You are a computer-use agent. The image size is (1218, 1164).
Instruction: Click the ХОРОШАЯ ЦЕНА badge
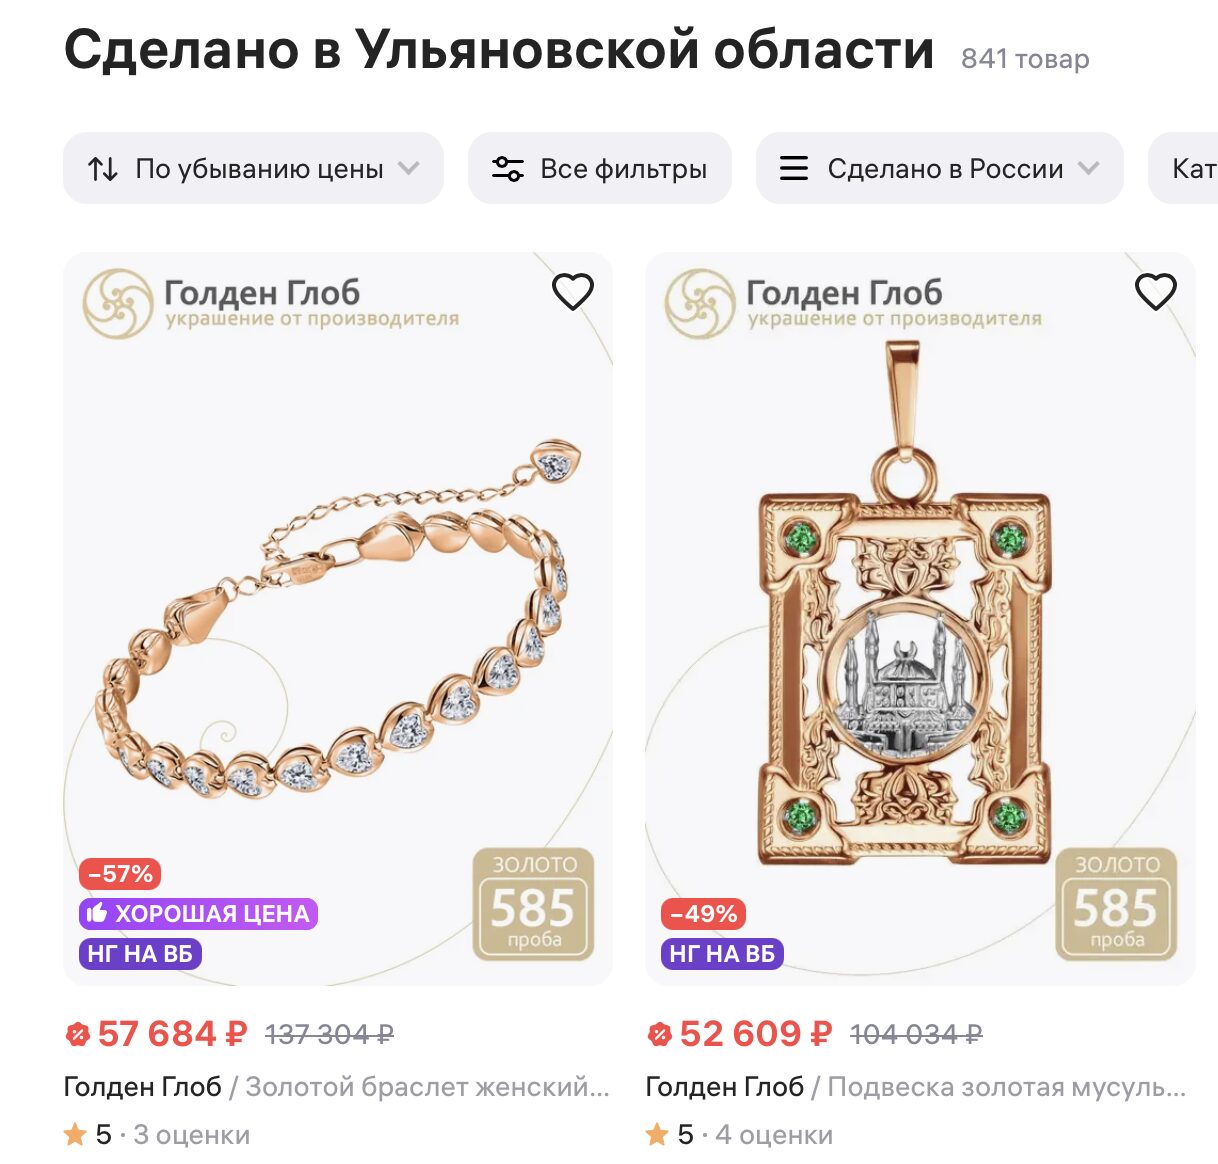pyautogui.click(x=198, y=913)
